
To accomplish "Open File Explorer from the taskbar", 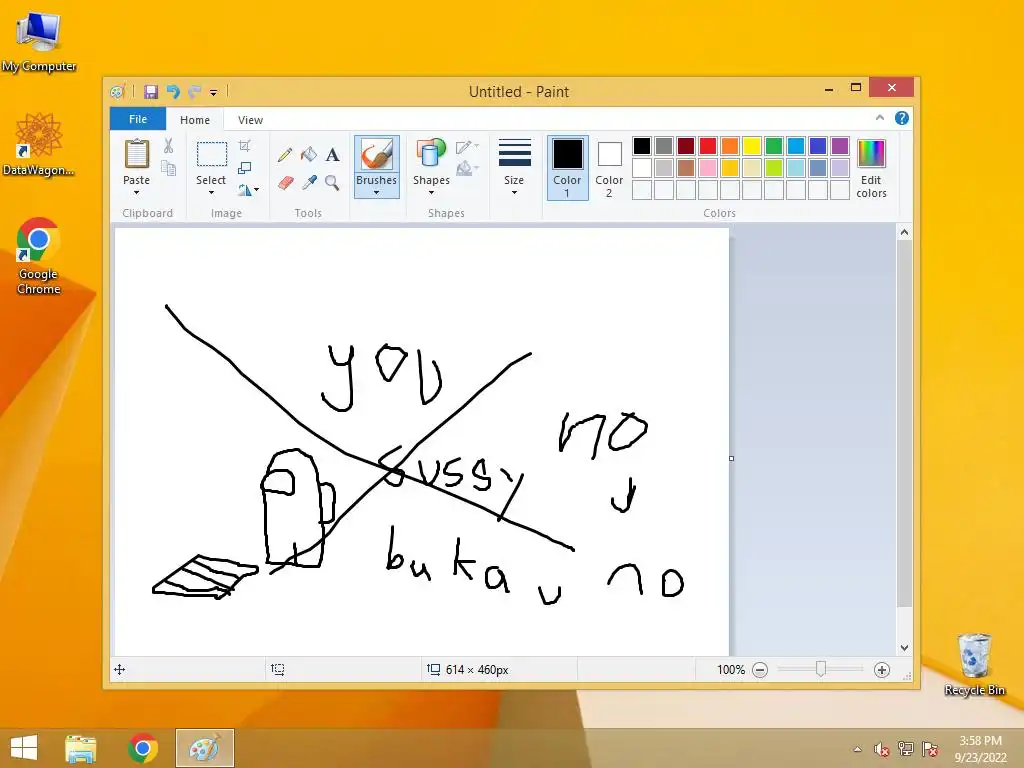I will point(80,748).
